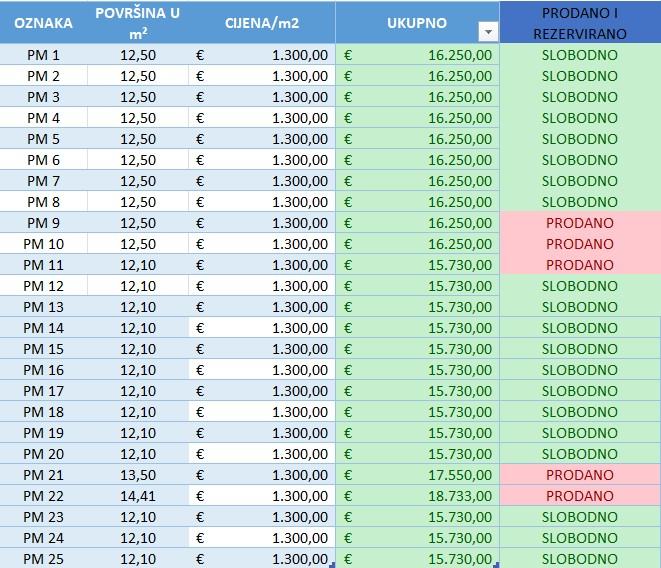This screenshot has height=568, width=661.
Task: Select the cell labeled PM 14
Action: (x=43, y=328)
